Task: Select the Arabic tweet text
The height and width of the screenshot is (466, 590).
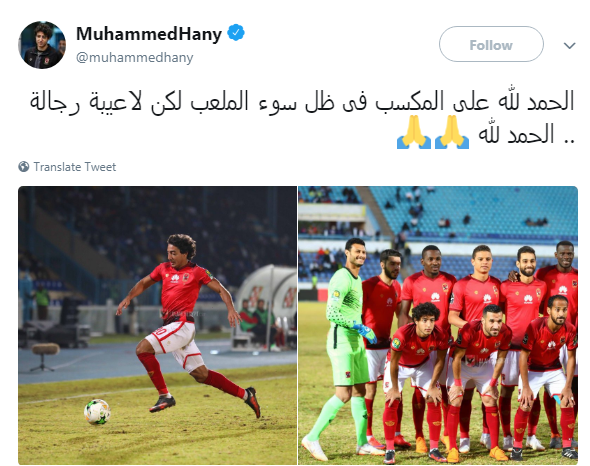Action: 302,117
